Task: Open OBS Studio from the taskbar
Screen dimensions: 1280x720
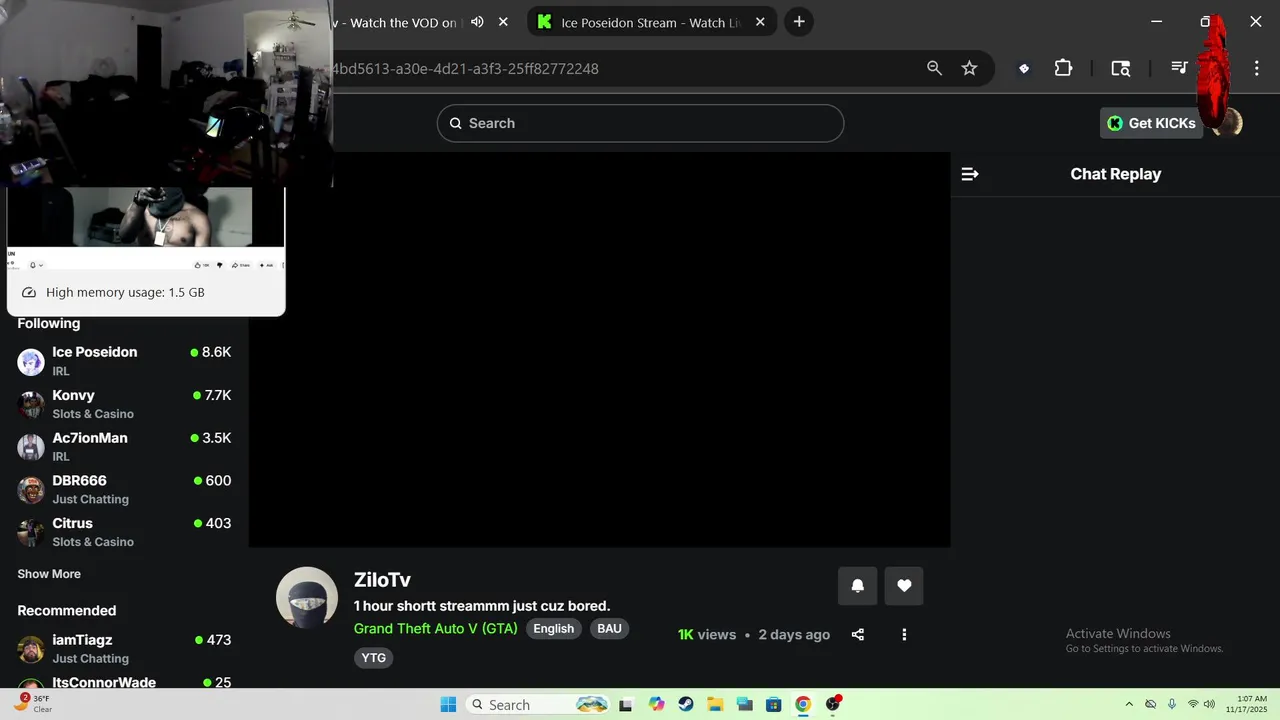Action: click(x=833, y=704)
